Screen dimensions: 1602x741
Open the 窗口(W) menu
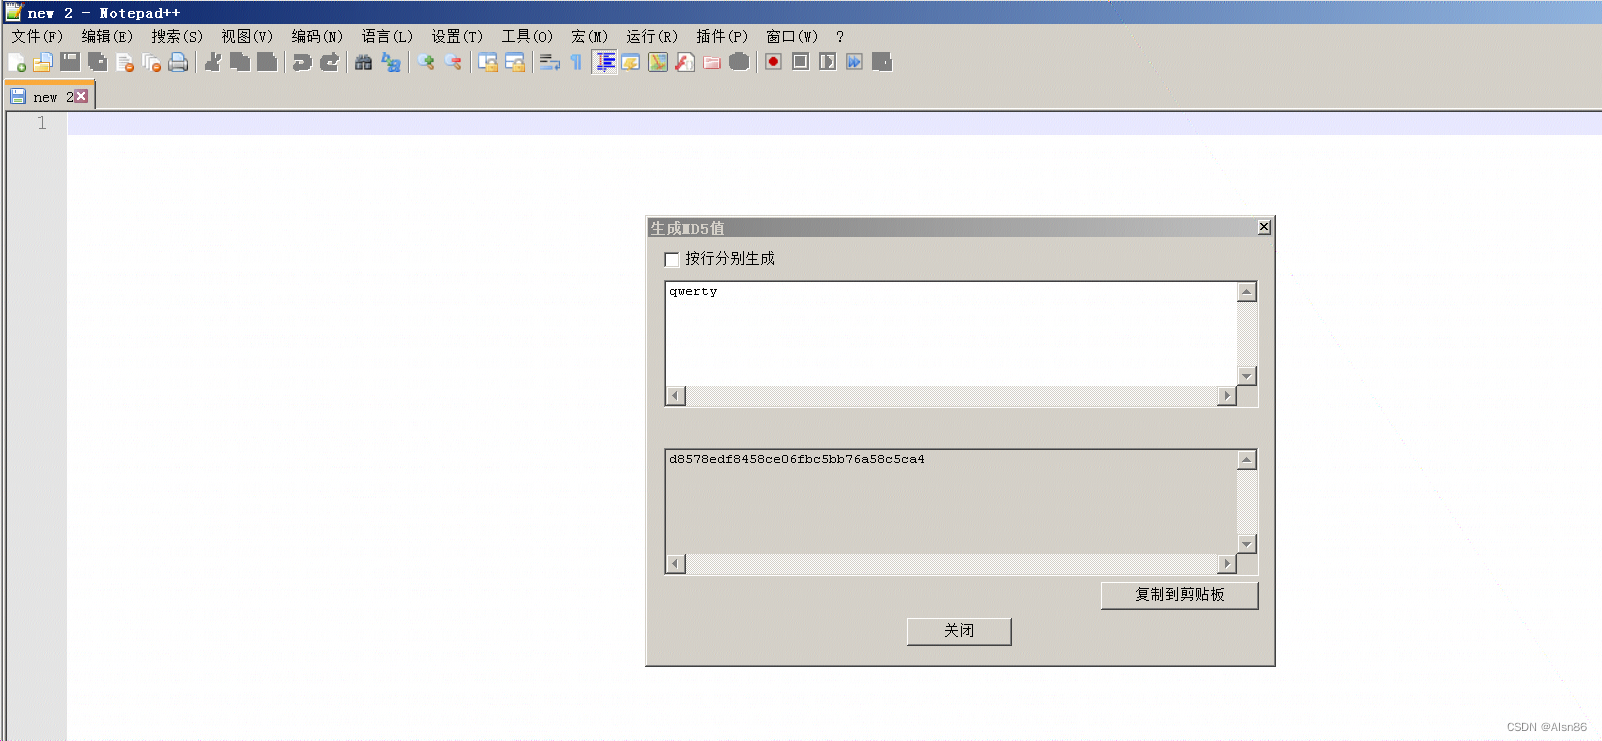pos(792,36)
